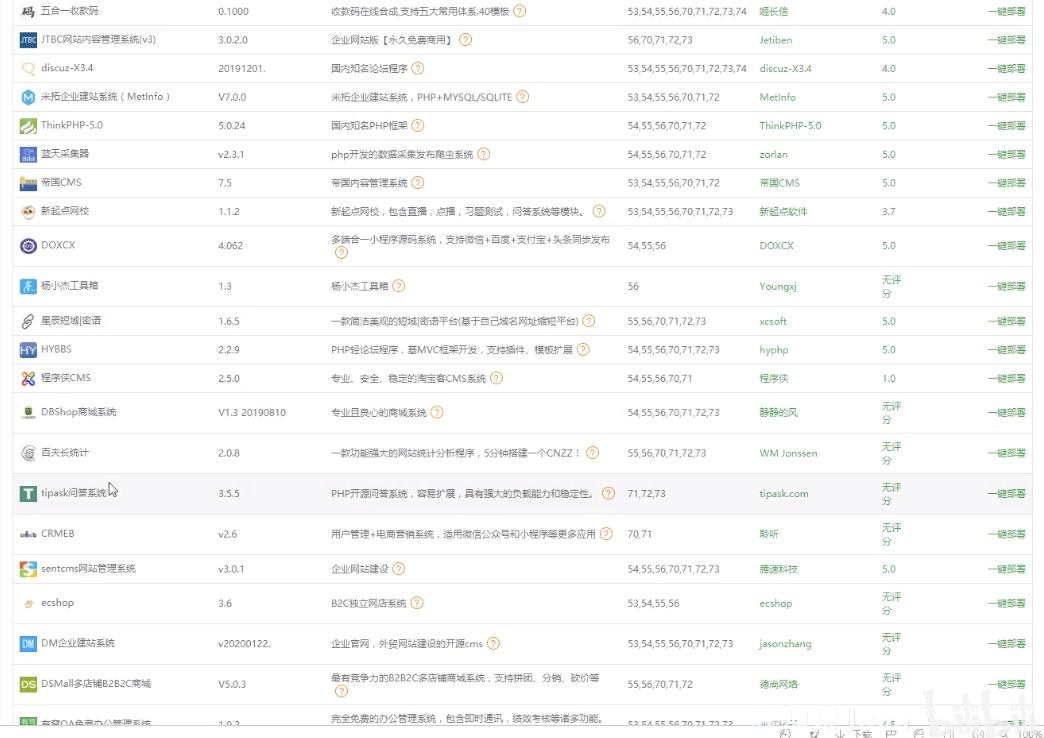Click 一键部署 in the discuz-X3.4 row
The image size is (1044, 738).
pos(1006,69)
